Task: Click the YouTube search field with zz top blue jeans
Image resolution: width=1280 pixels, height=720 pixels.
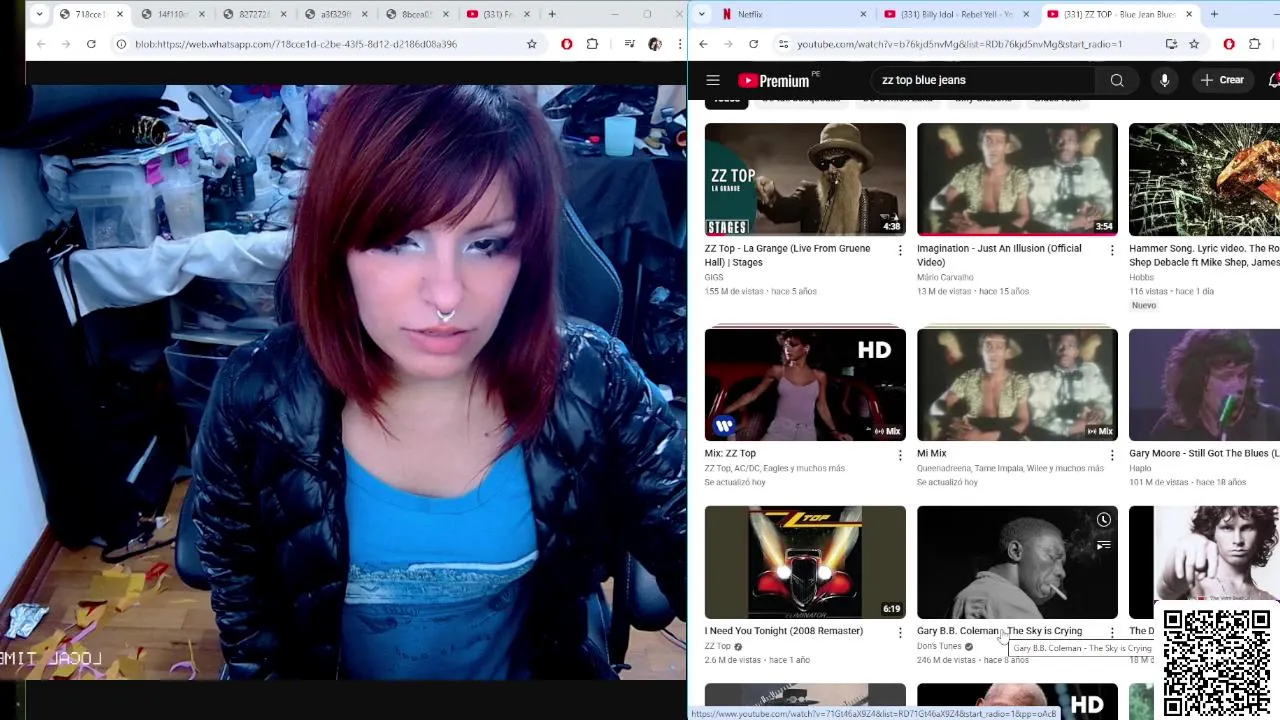Action: [x=985, y=80]
